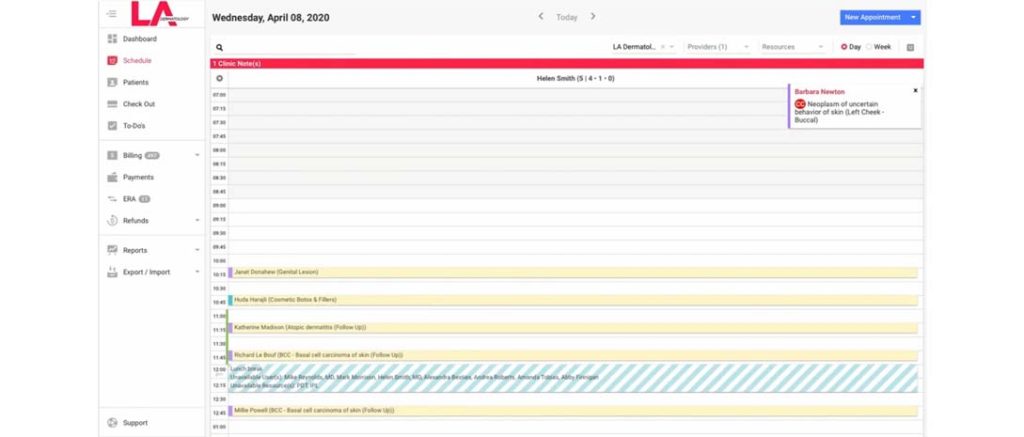1024x437 pixels.
Task: Select Schedule in the sidebar menu
Action: (137, 61)
